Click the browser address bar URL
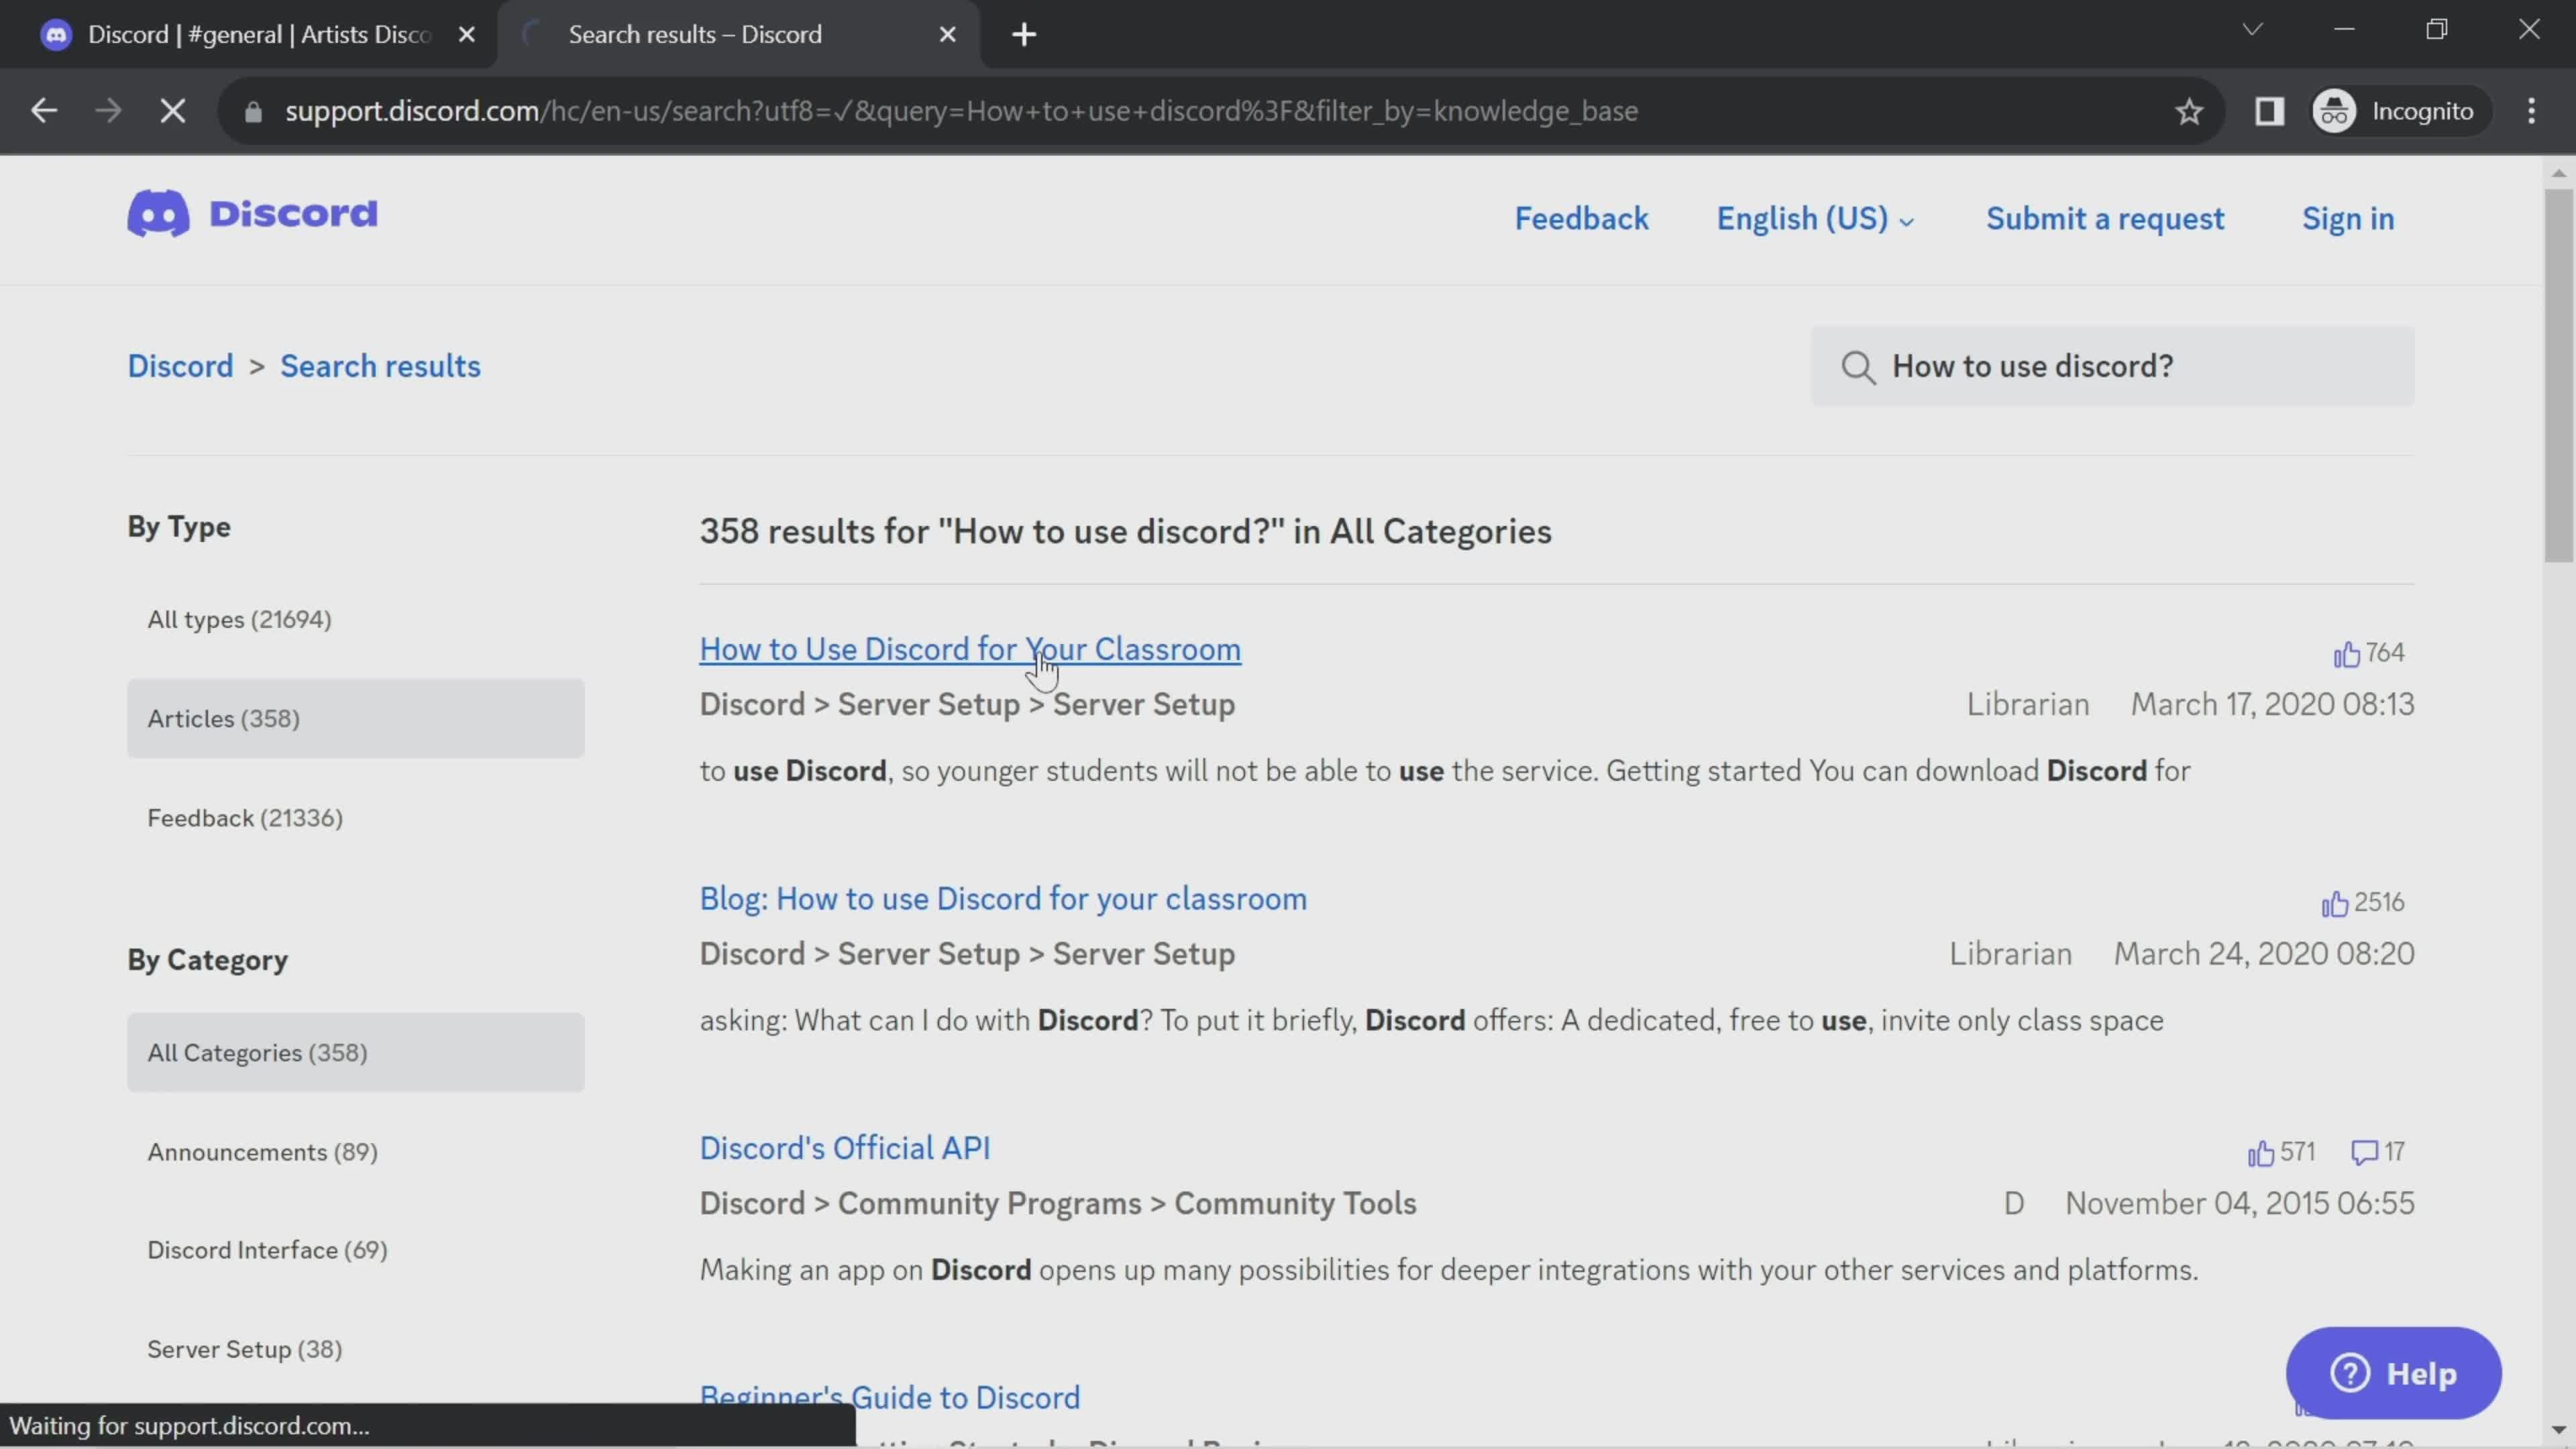 961,111
